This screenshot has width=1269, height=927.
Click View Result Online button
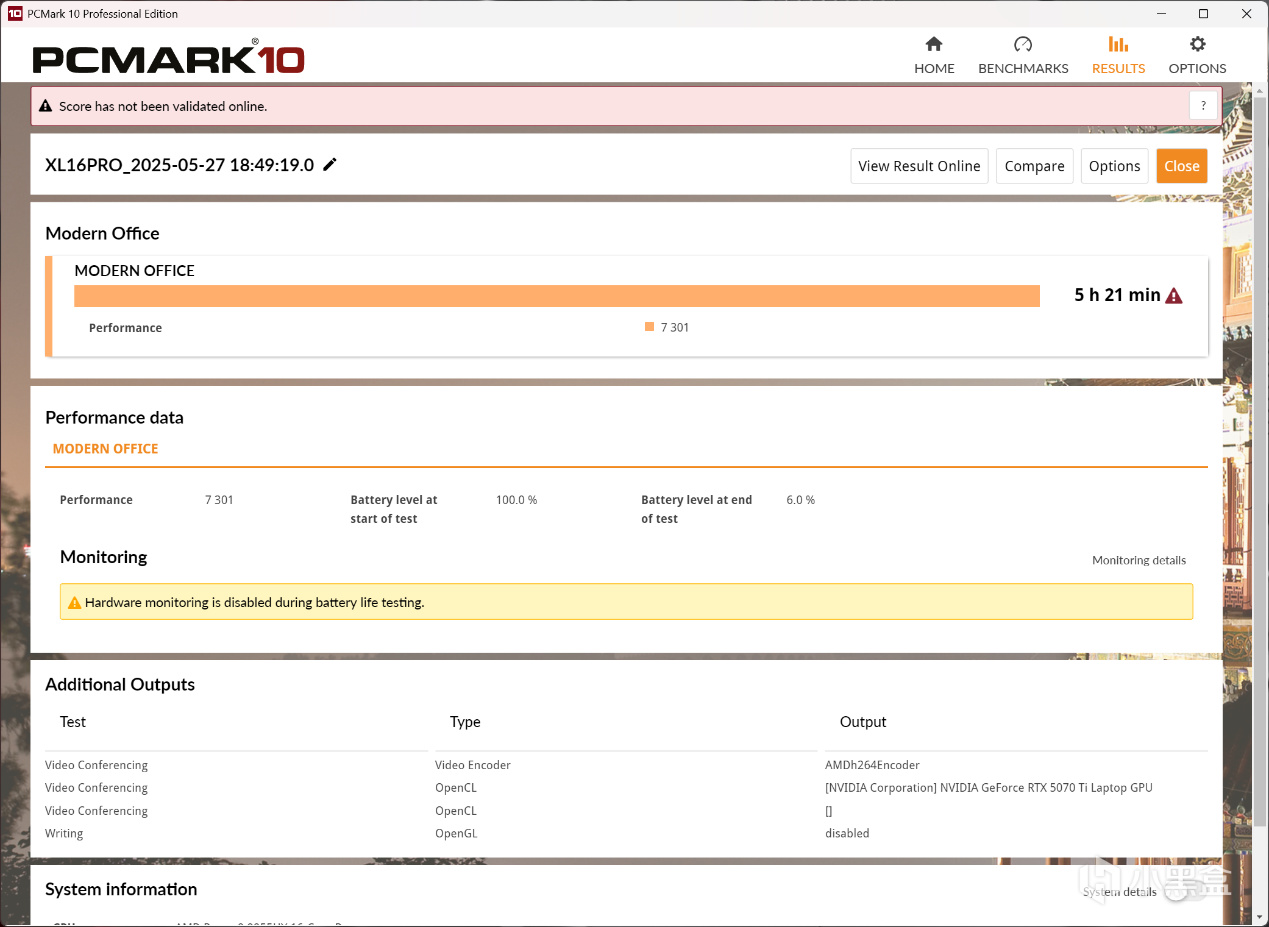(x=919, y=166)
